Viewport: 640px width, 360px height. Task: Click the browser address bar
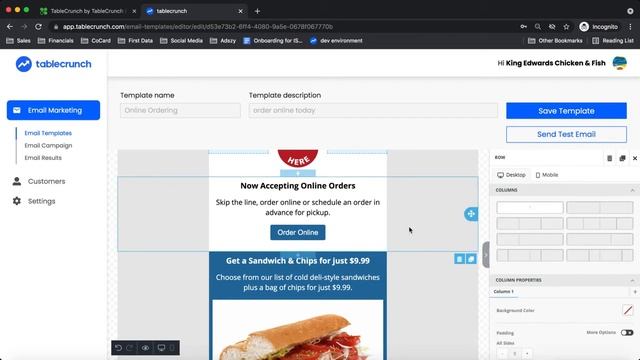(x=282, y=27)
